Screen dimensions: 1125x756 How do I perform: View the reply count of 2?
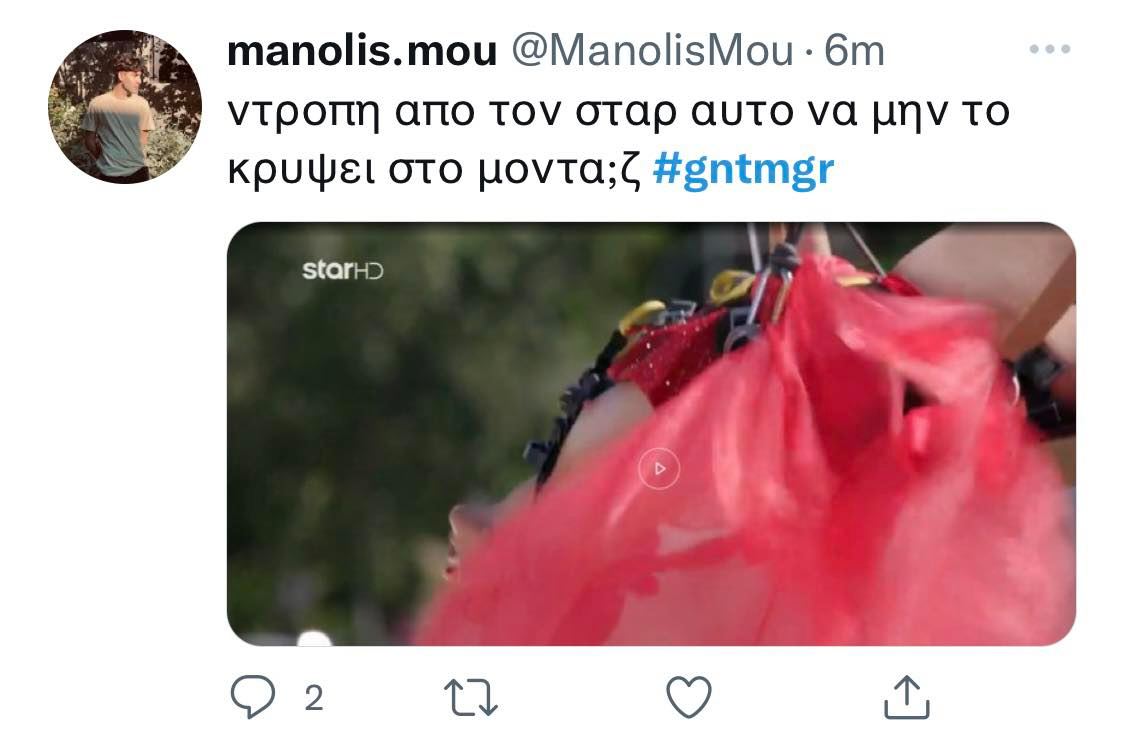314,698
